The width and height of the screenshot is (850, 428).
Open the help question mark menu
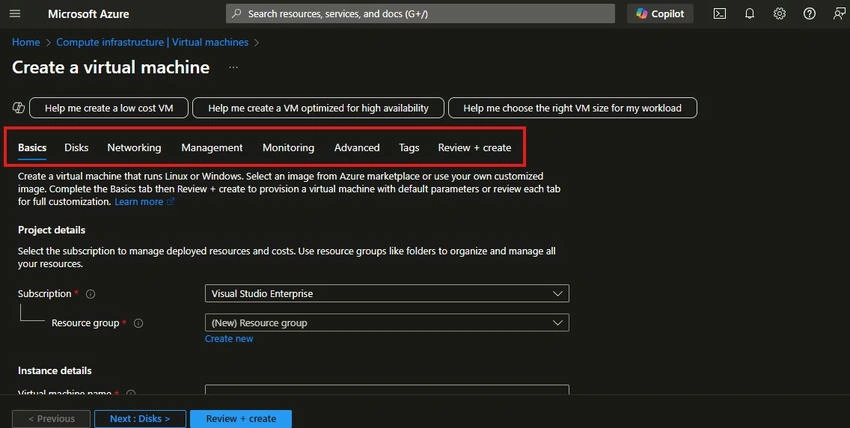point(809,14)
